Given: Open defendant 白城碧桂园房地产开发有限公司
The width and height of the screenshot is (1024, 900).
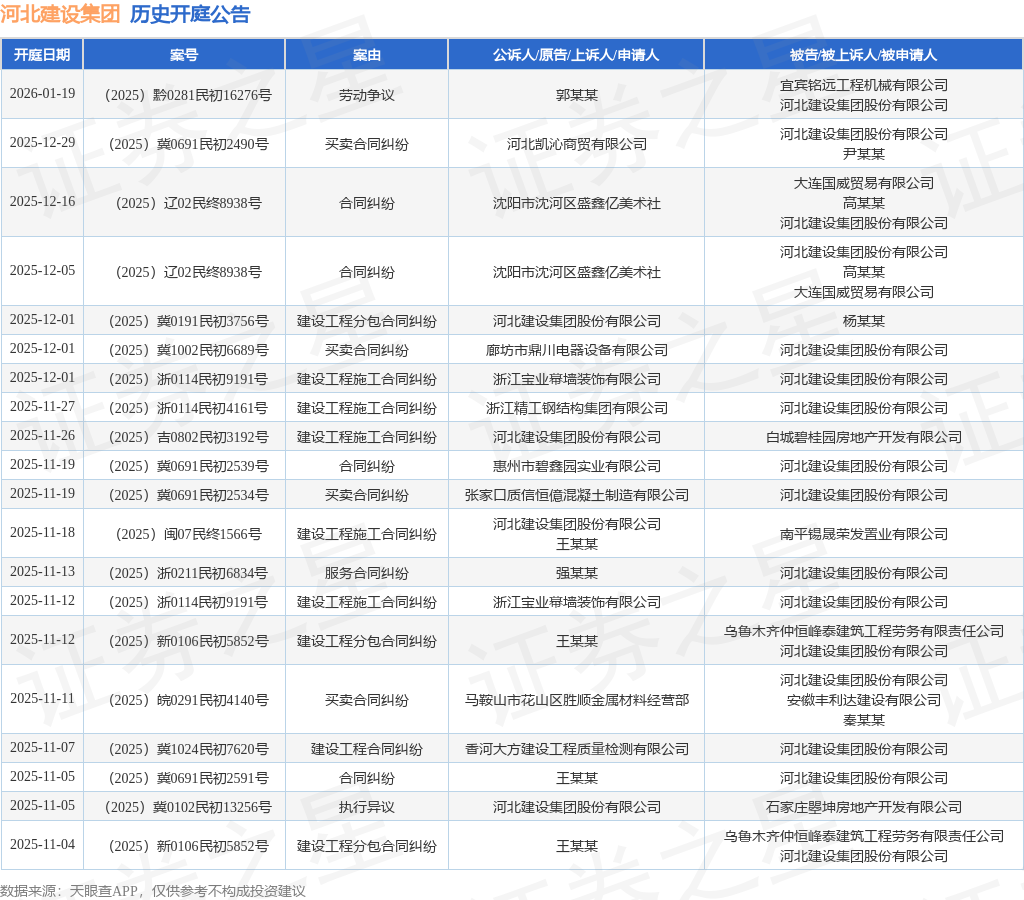Looking at the screenshot, I should click(863, 437).
